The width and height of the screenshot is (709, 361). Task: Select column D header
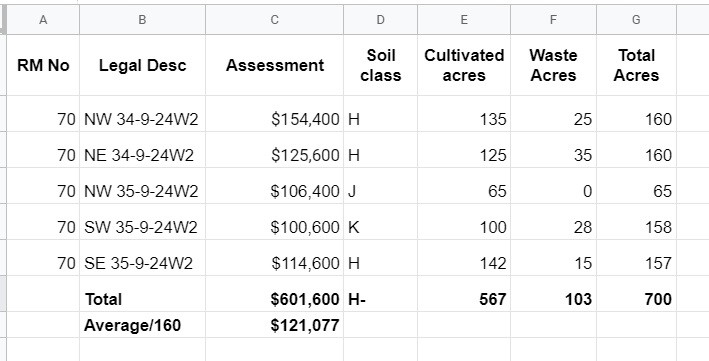[x=380, y=20]
